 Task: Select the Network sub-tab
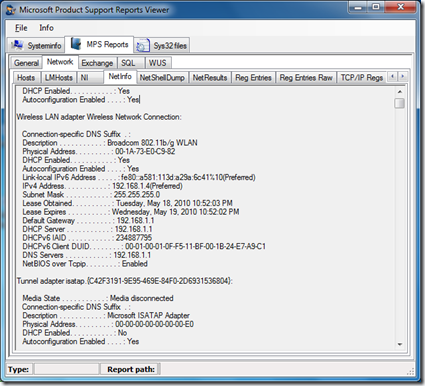(60, 62)
